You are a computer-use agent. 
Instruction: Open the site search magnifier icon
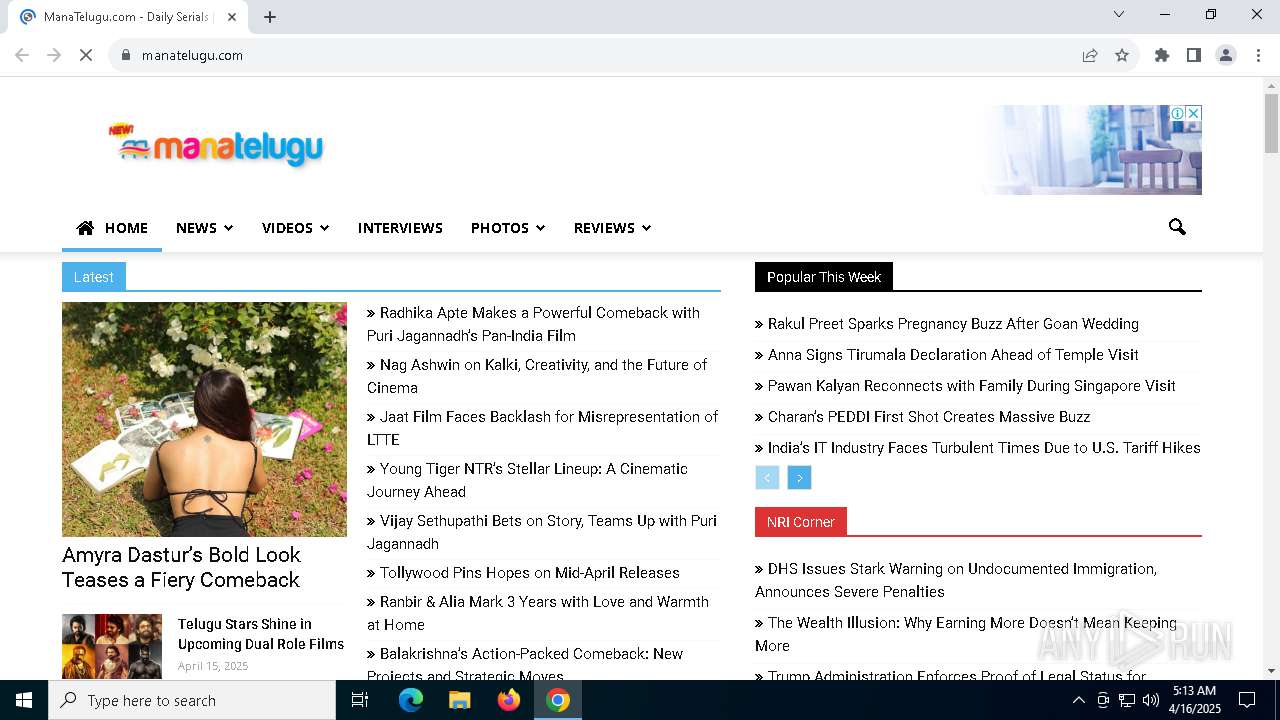1177,227
